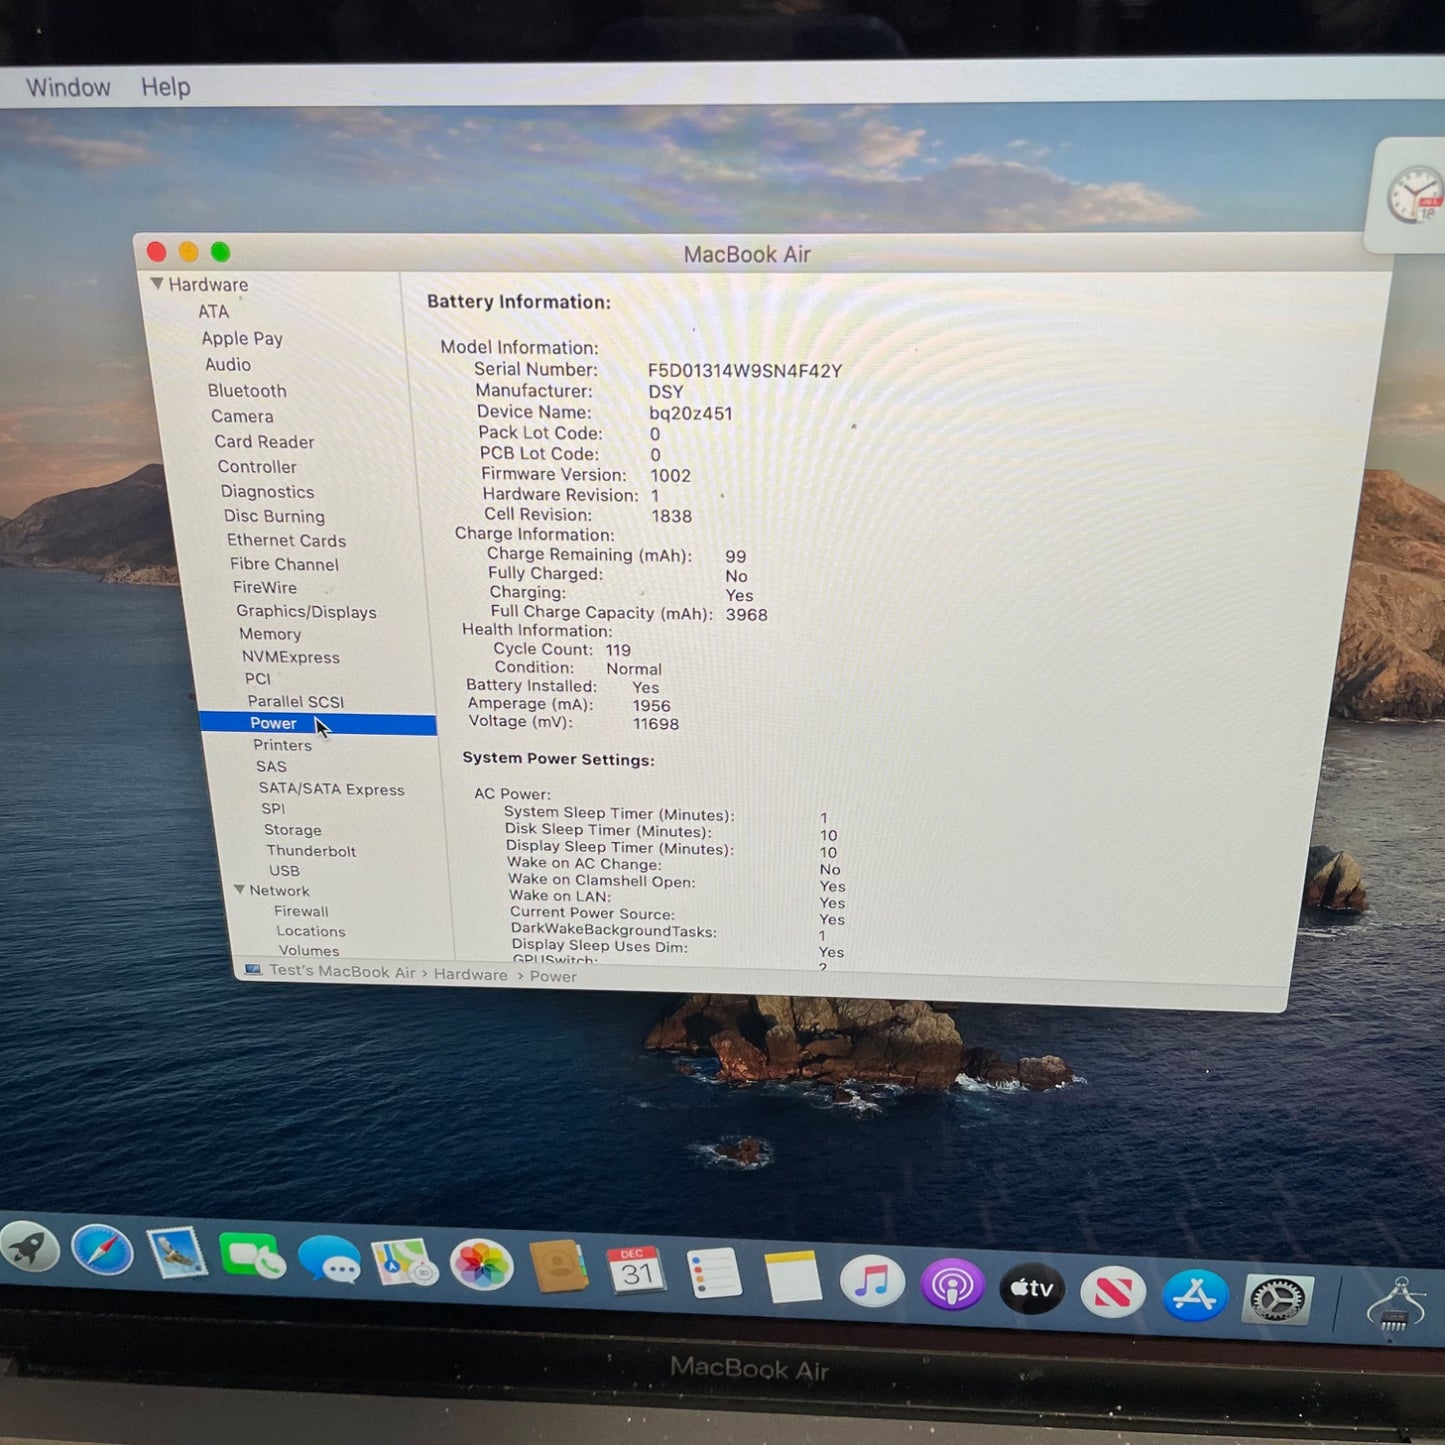Open Launchpad from the Dock
1445x1445 pixels.
click(30, 1248)
